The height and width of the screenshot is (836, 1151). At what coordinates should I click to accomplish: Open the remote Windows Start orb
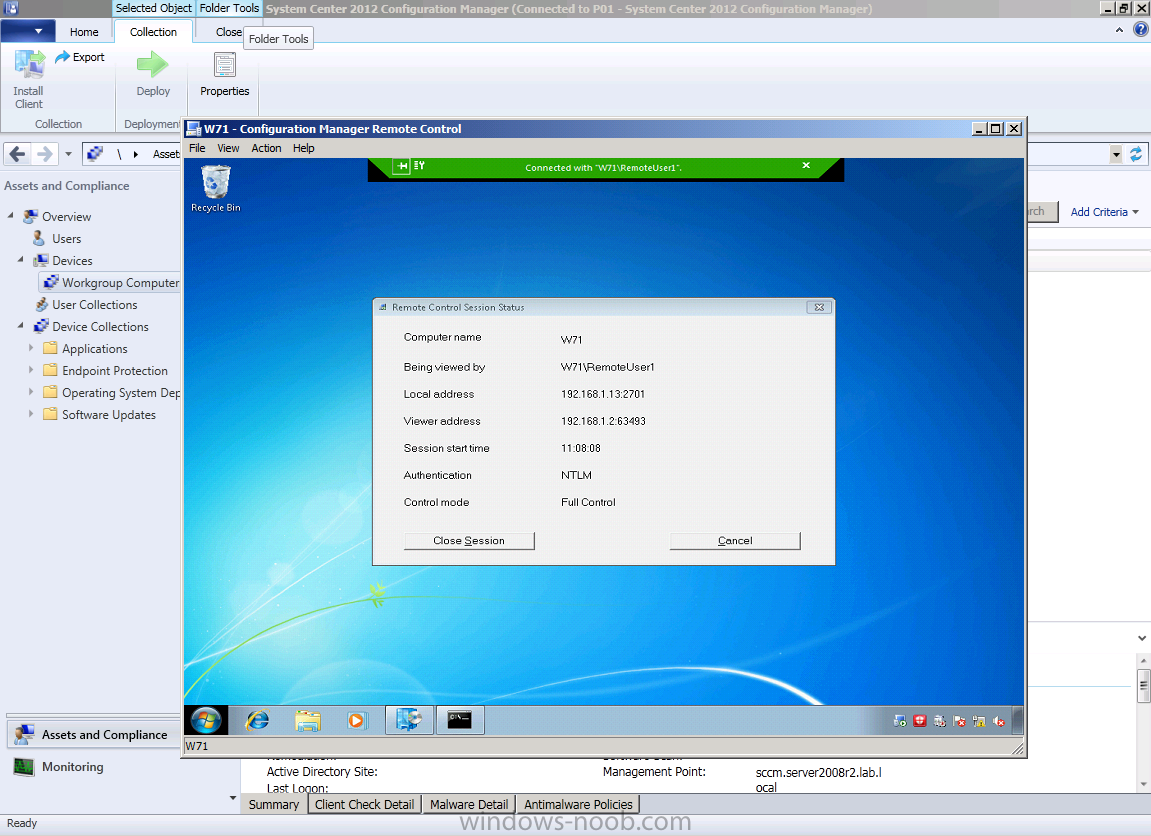click(206, 721)
